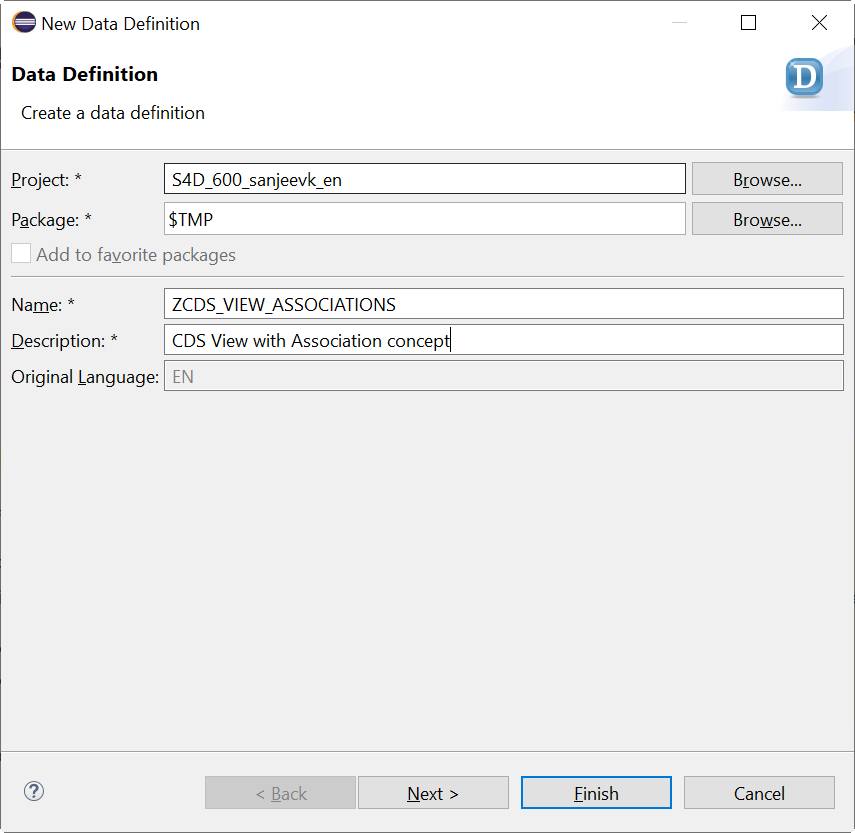Viewport: 855px width, 833px height.
Task: Cancel the data definition wizard
Action: [x=759, y=793]
